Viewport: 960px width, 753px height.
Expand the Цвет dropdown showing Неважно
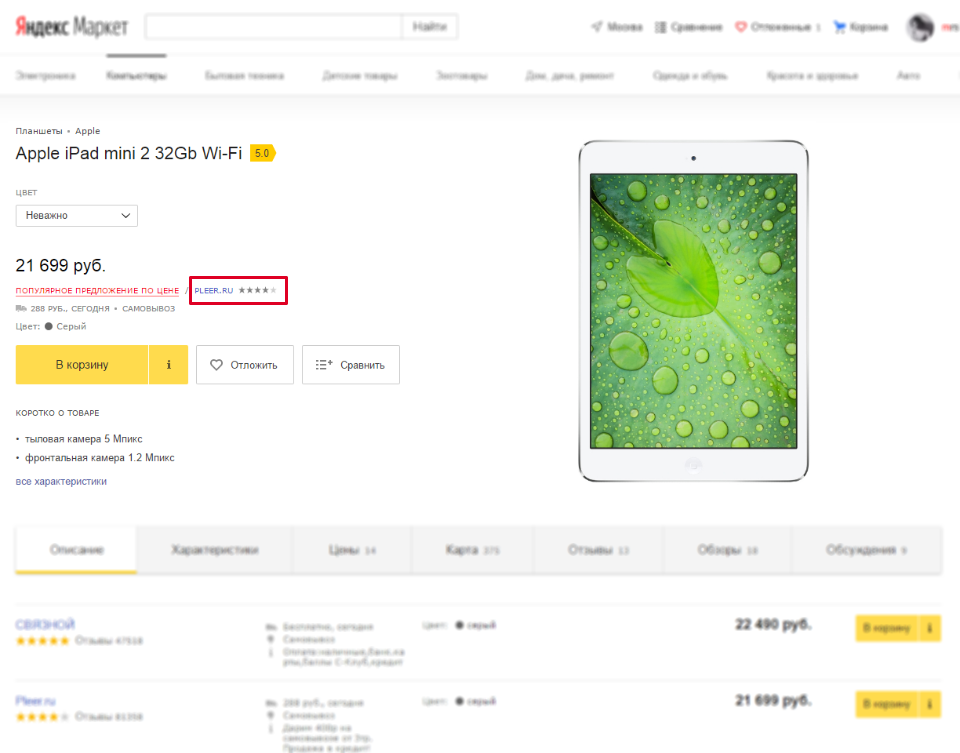click(x=77, y=215)
